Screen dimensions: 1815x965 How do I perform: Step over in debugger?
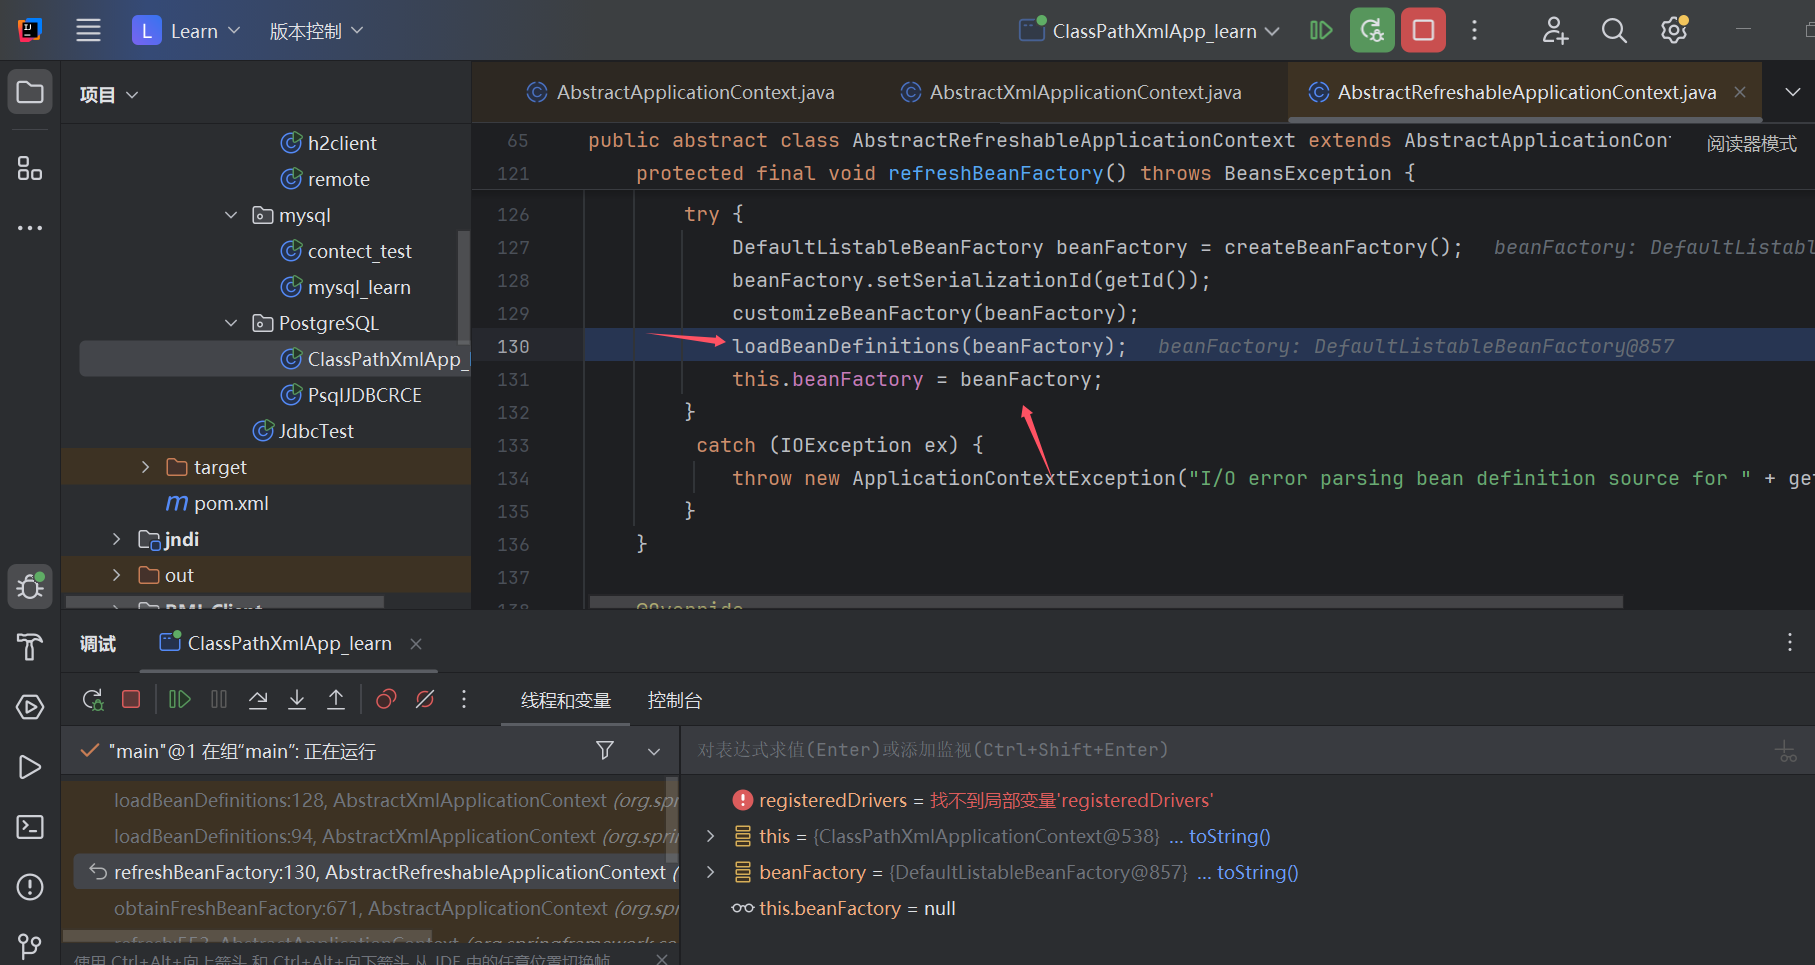click(258, 699)
